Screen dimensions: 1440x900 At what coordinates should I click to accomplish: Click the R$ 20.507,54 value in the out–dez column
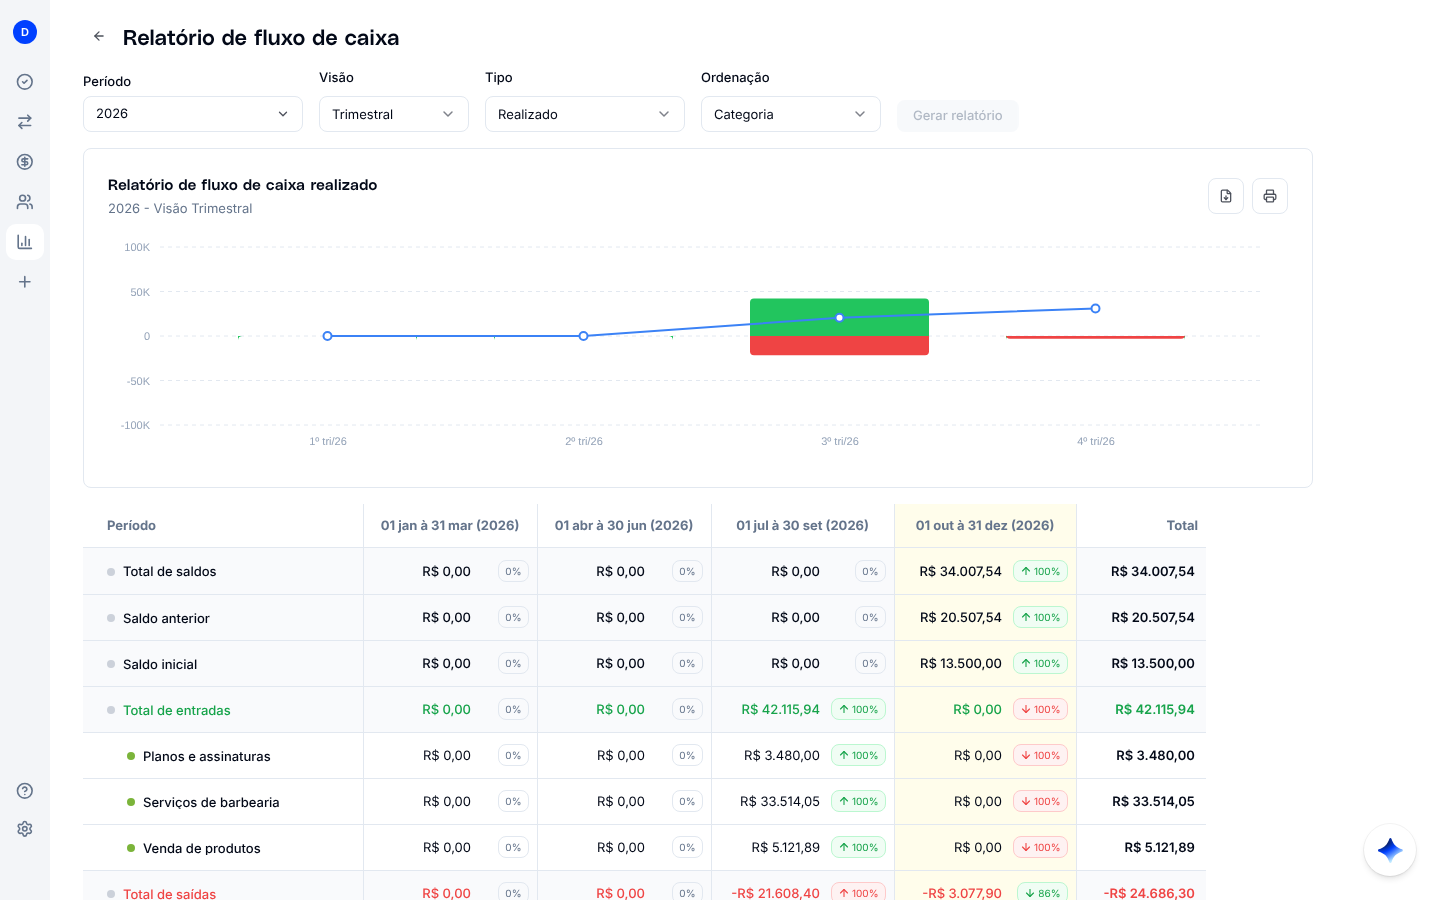pyautogui.click(x=961, y=618)
